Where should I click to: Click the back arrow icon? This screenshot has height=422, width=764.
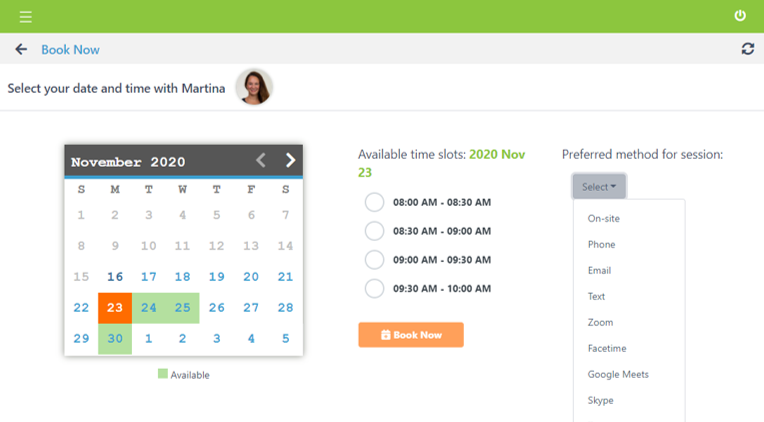[21, 49]
